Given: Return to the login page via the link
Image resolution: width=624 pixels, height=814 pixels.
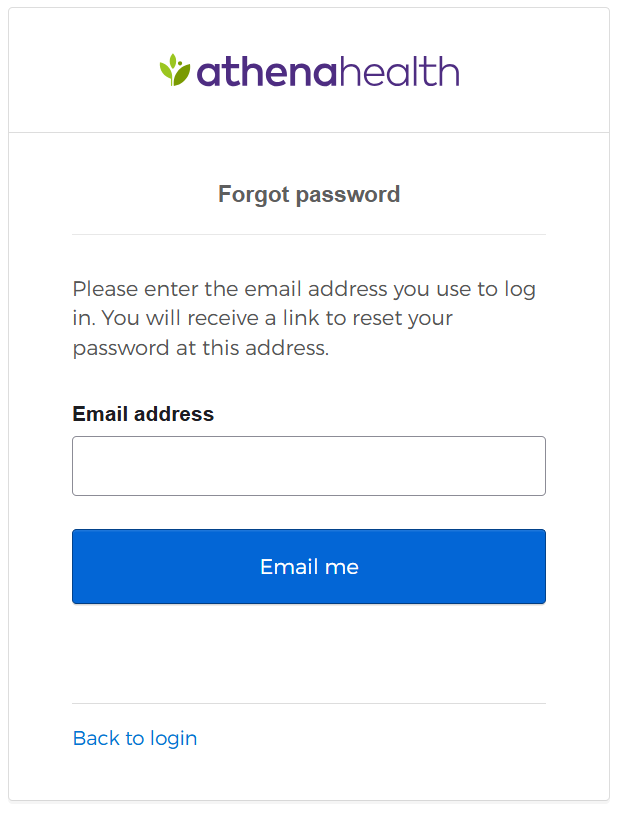Looking at the screenshot, I should [x=135, y=738].
